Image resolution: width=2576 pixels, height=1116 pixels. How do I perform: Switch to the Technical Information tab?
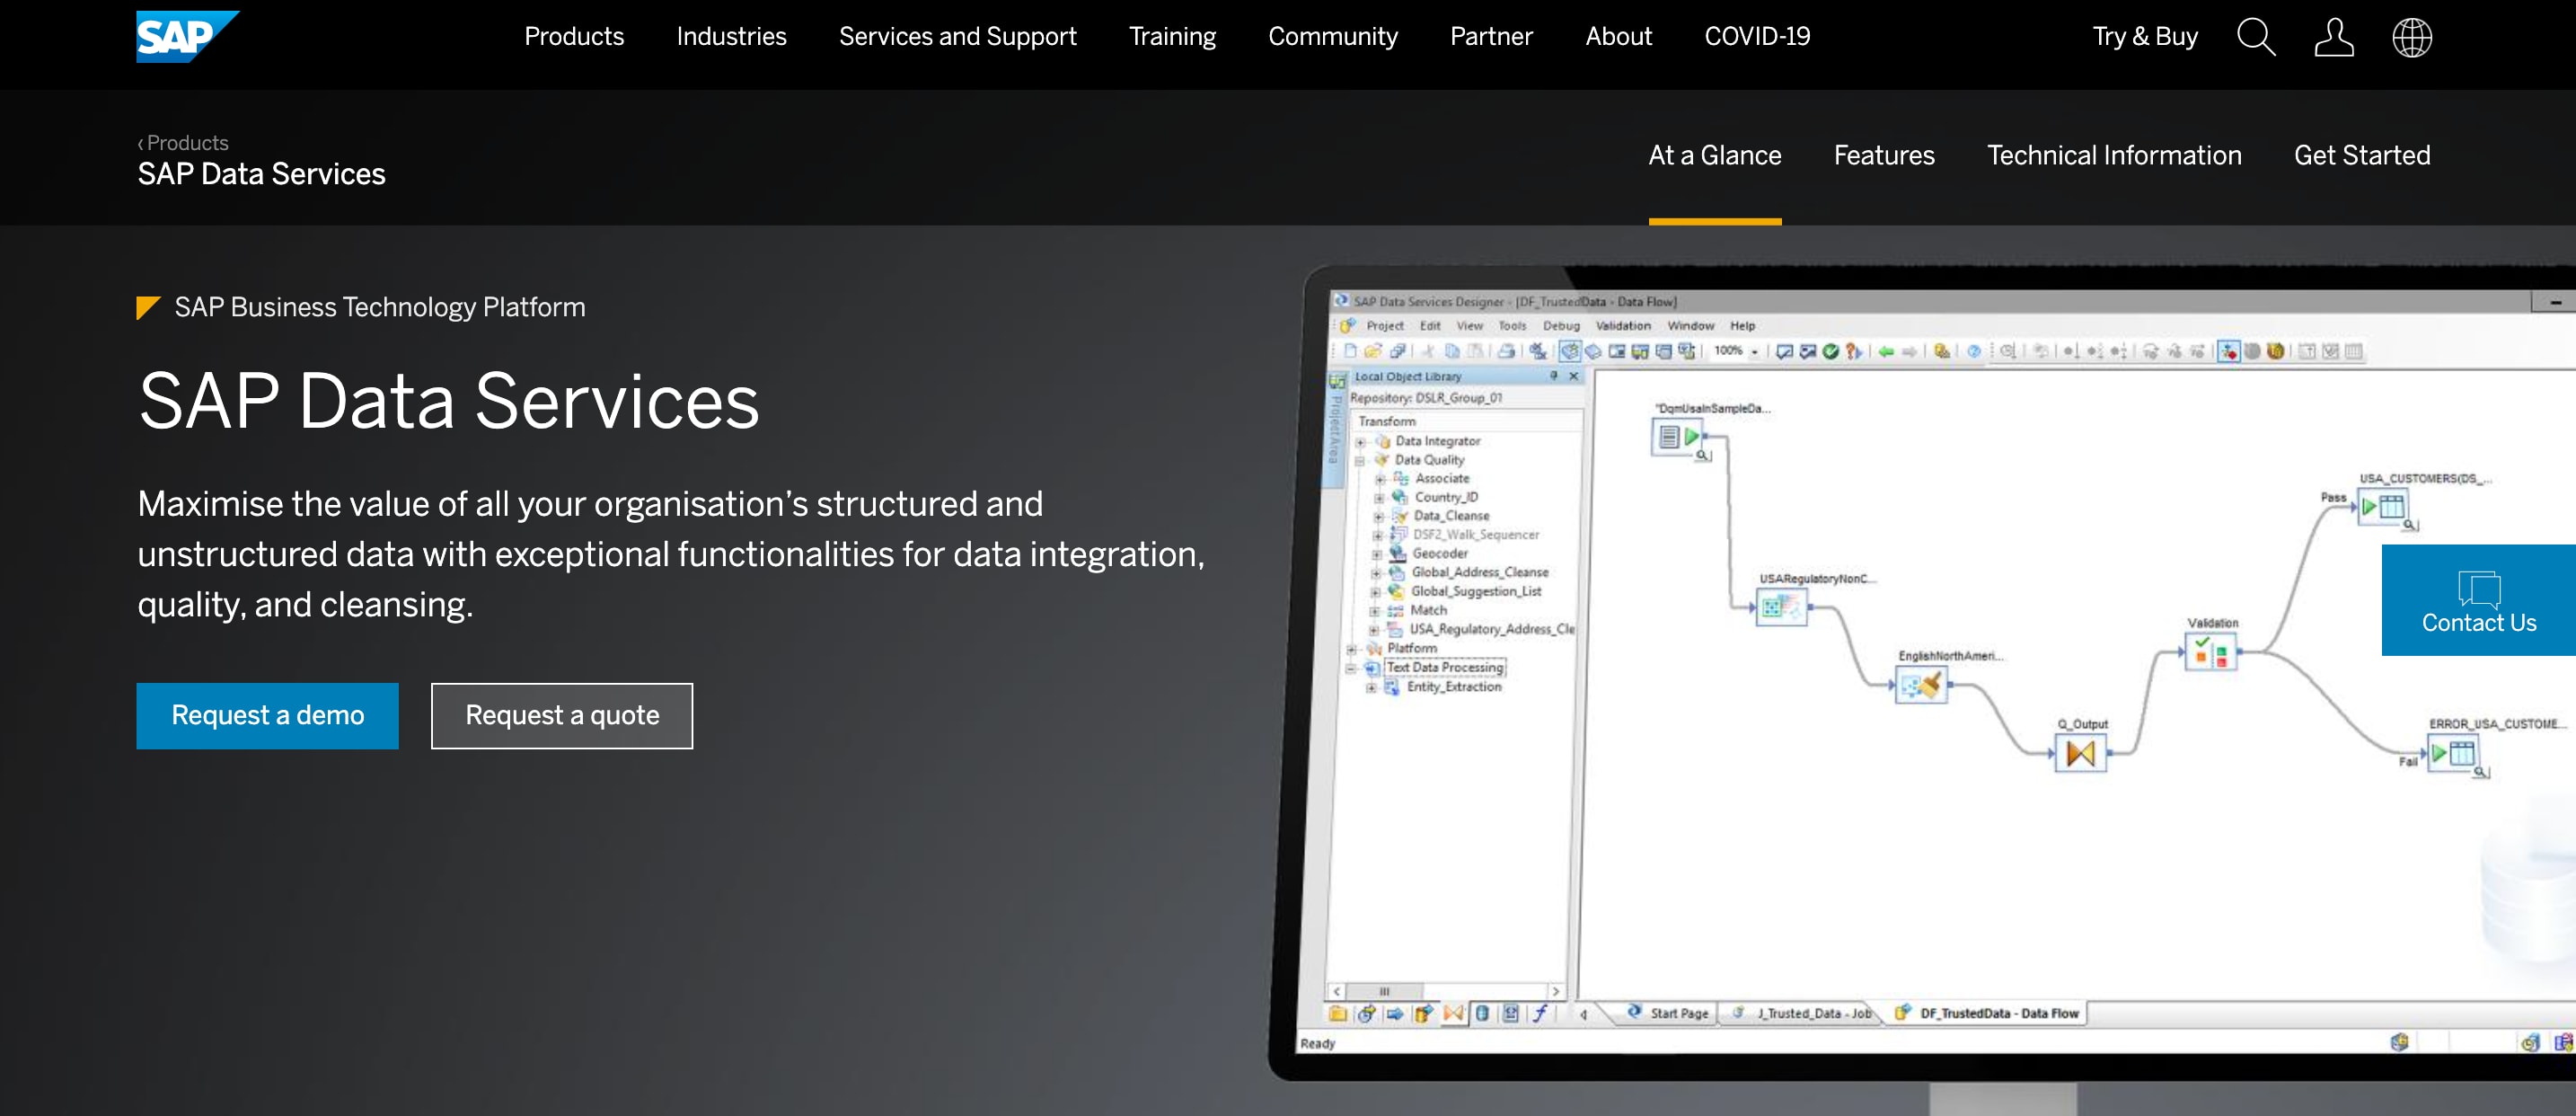click(x=2114, y=156)
